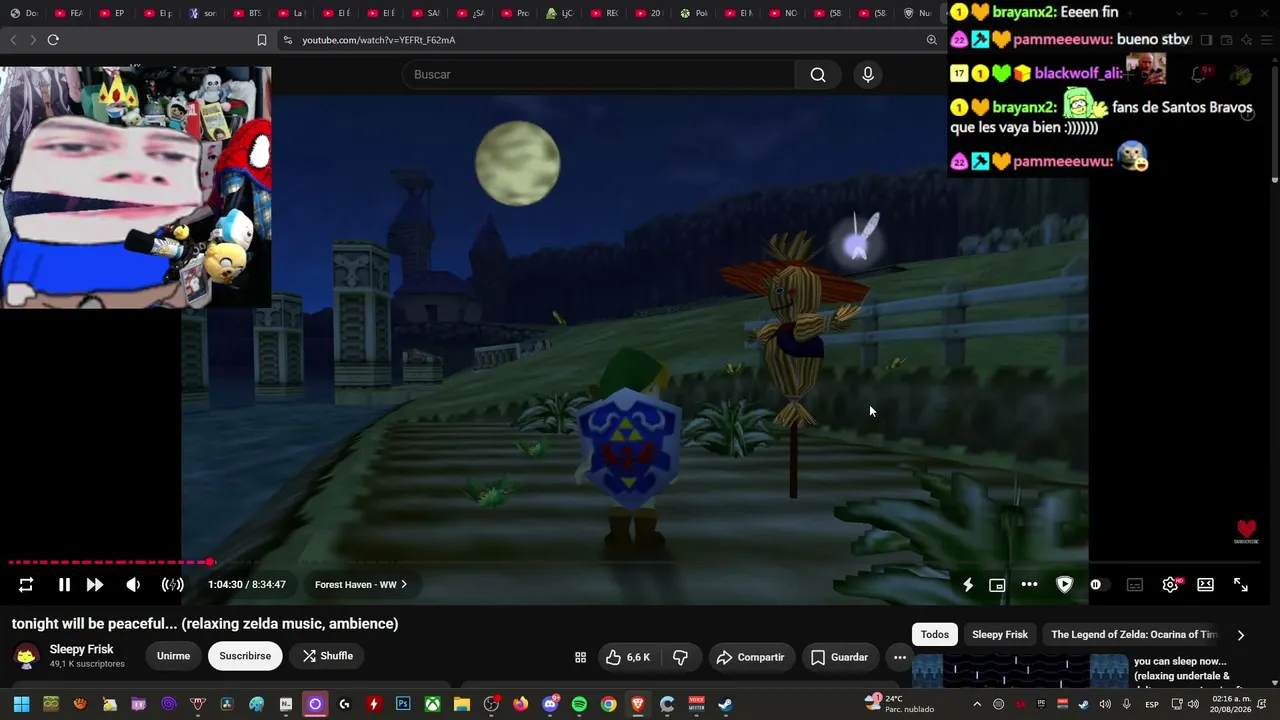Switch to the BTS browser tab
The height and width of the screenshot is (720, 1280).
(248, 13)
